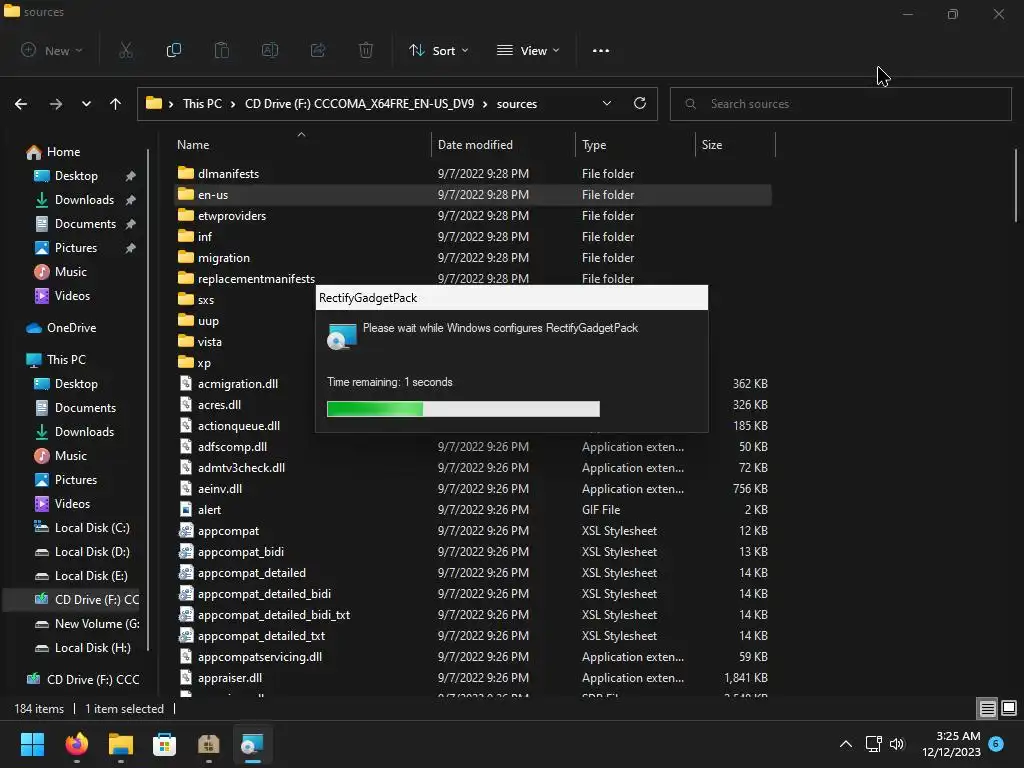The height and width of the screenshot is (768, 1024).
Task: Open Local Disk (D:) in sidebar
Action: 91,552
